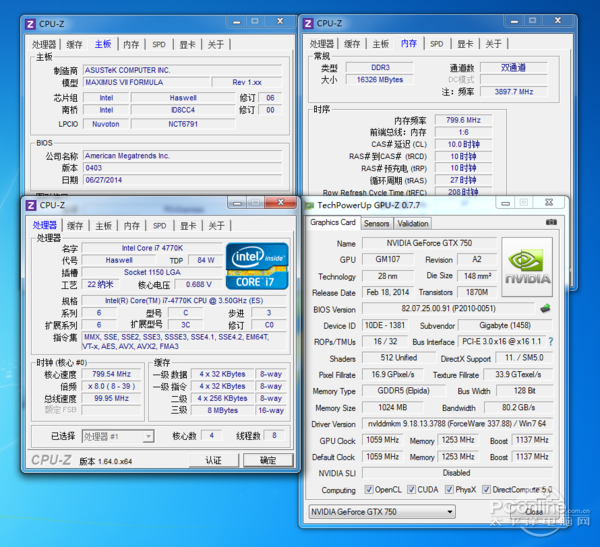Click the Intel Core i7 logo badge

click(257, 267)
